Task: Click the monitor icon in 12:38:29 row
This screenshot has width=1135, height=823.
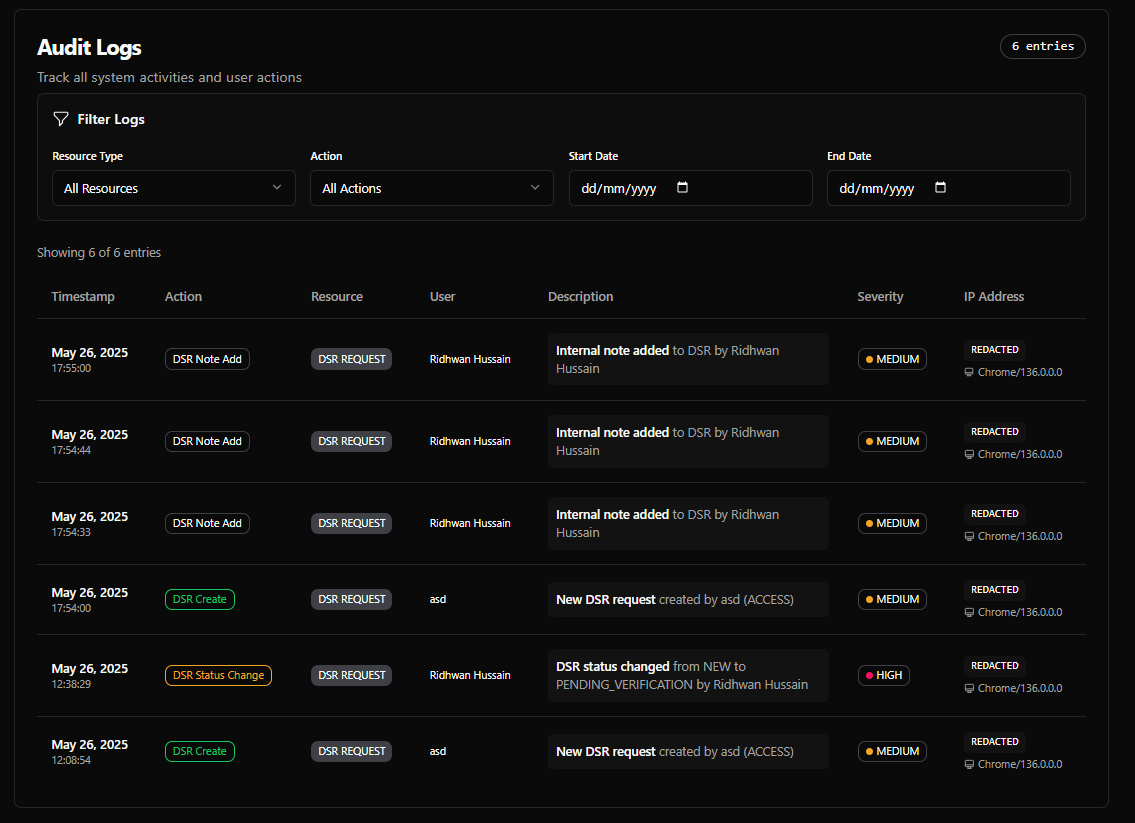Action: 969,688
